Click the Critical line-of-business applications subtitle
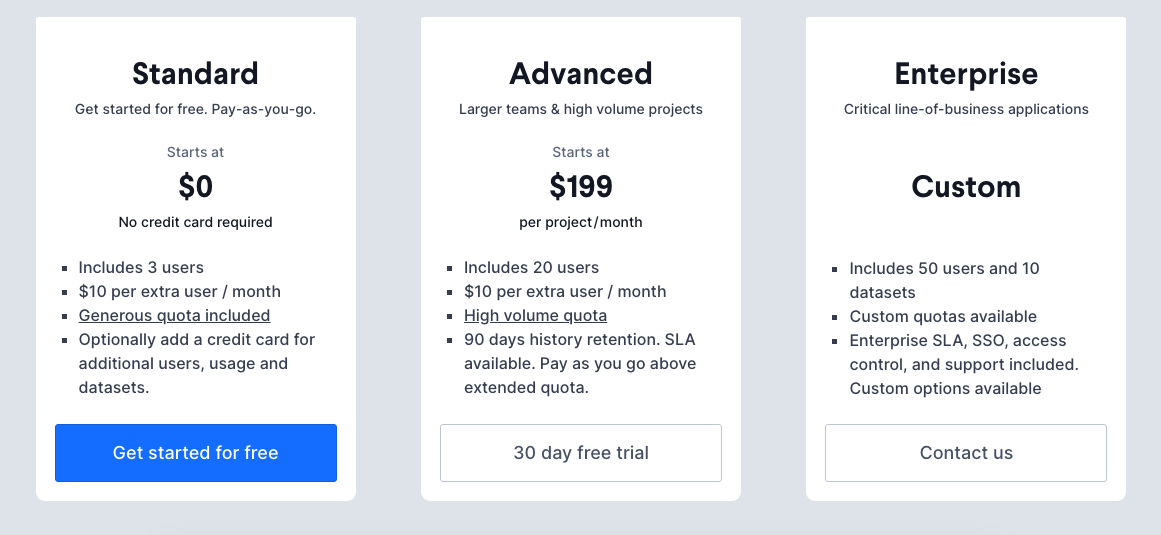This screenshot has height=535, width=1161. click(x=966, y=109)
